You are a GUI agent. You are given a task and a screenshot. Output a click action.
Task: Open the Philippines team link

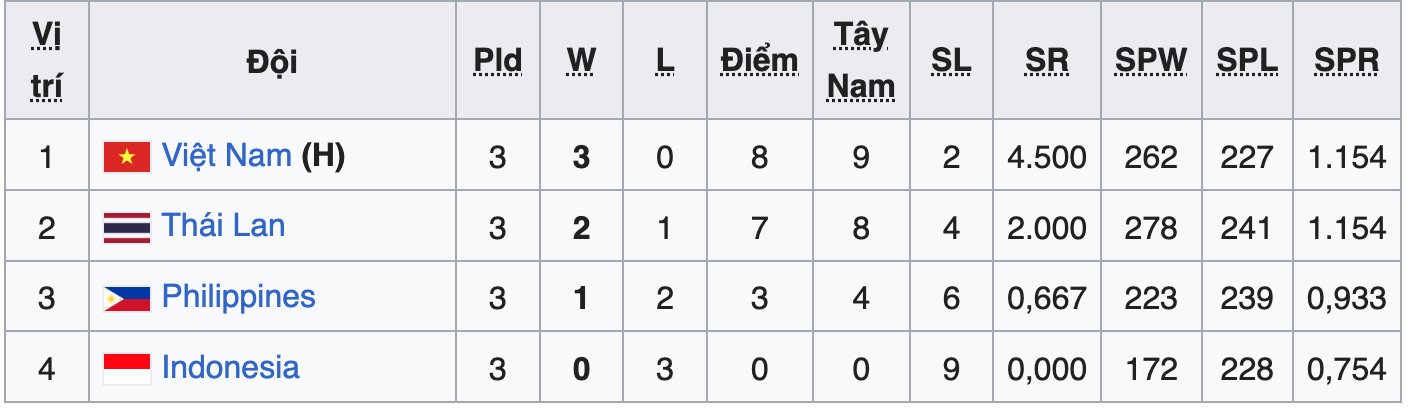(x=238, y=297)
